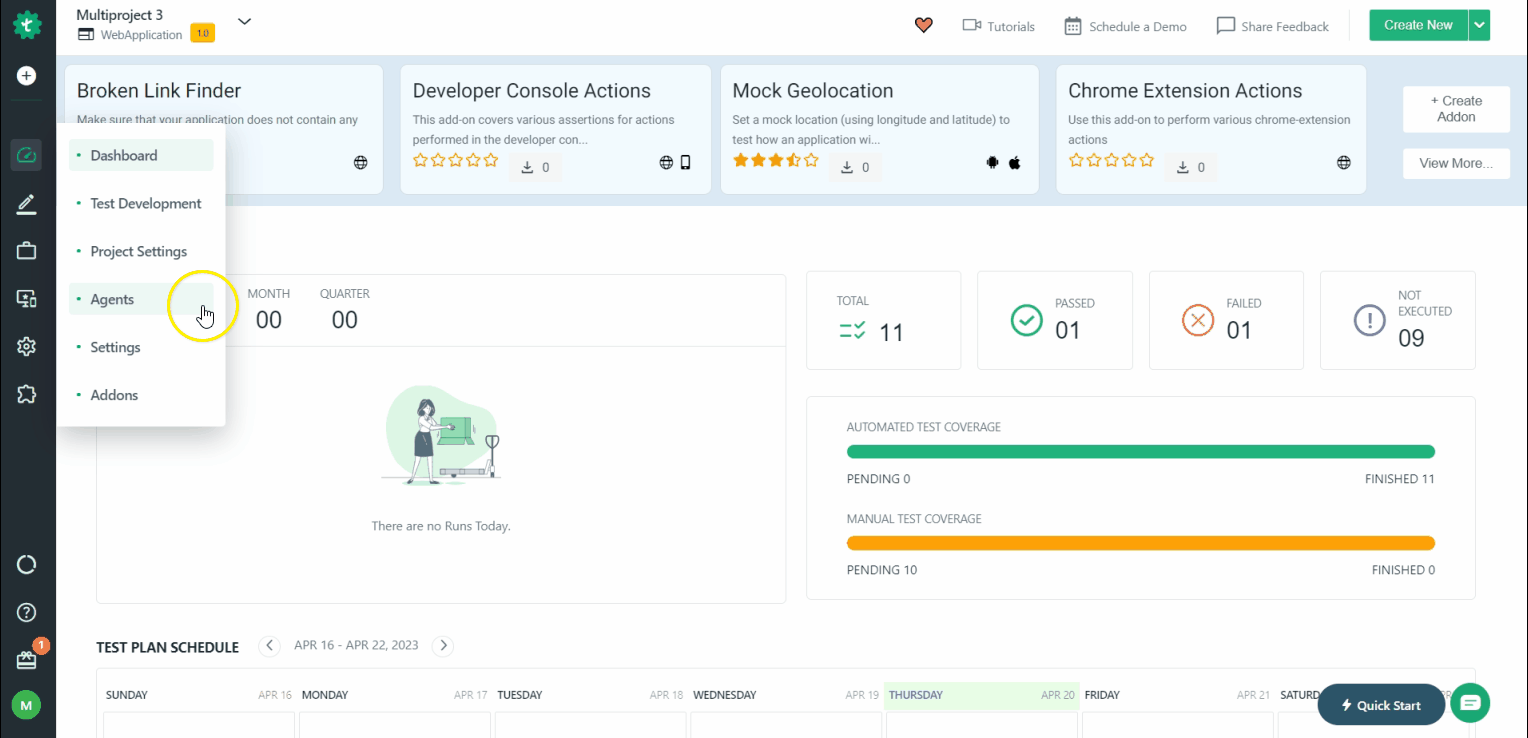Image resolution: width=1528 pixels, height=738 pixels.
Task: Click the circular usage ring sidebar icon
Action: click(27, 565)
